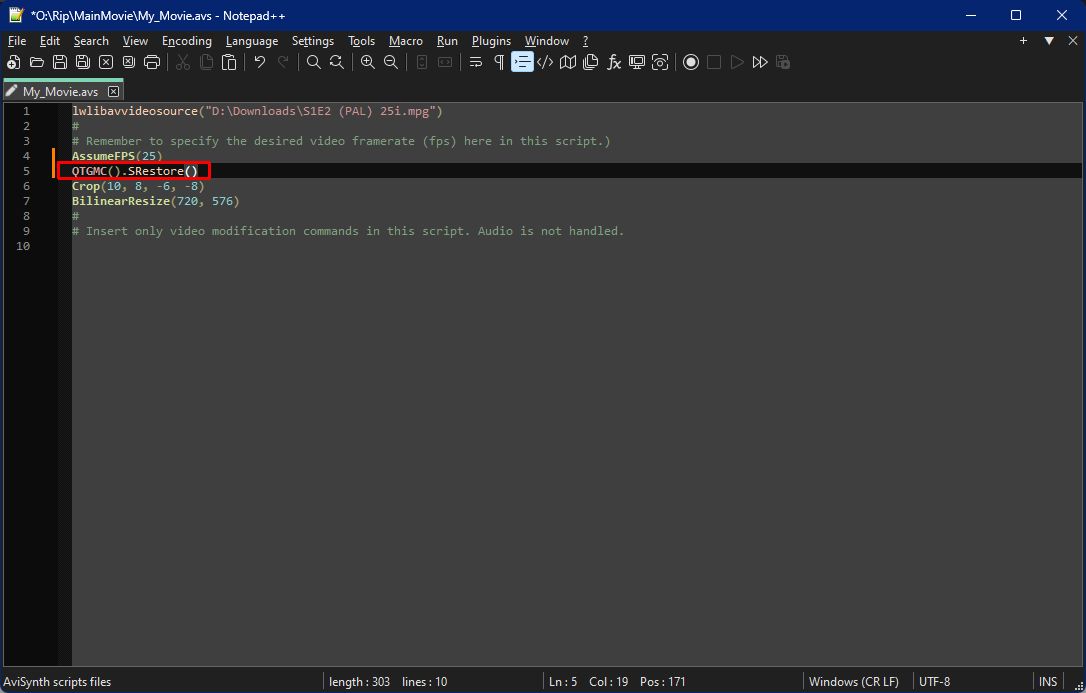Toggle INS typing mode in status bar
1086x693 pixels.
tap(1047, 682)
